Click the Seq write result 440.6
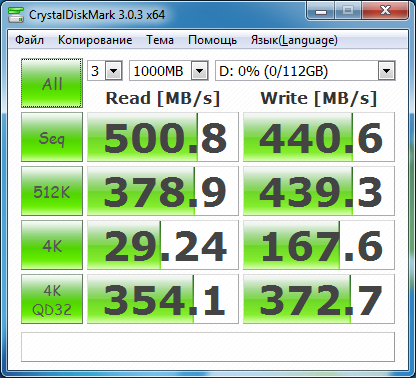Viewport: 416px width, 378px height. pos(319,137)
